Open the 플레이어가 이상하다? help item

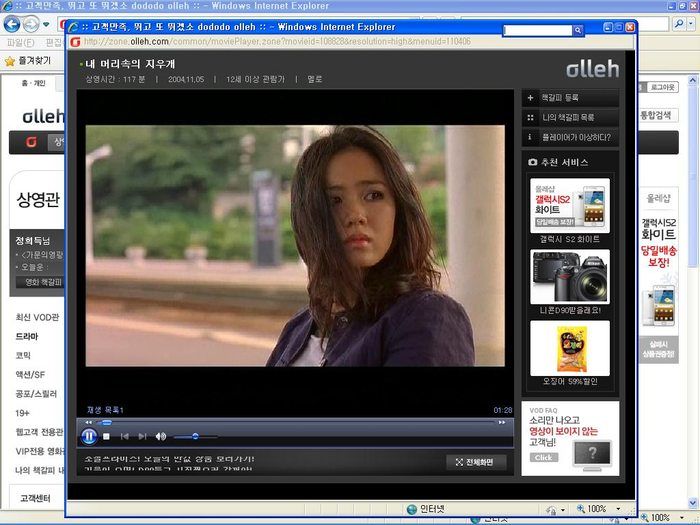[570, 138]
